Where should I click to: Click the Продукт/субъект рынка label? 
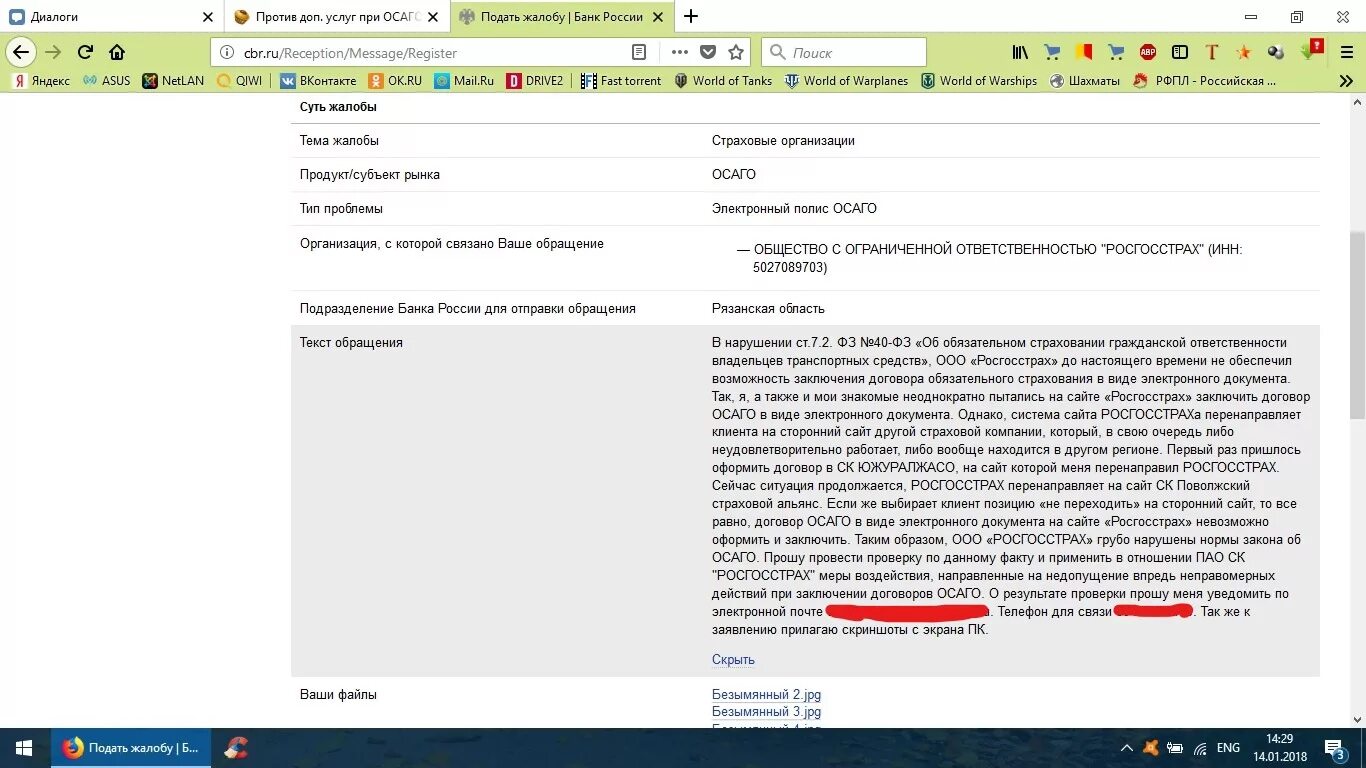point(370,175)
